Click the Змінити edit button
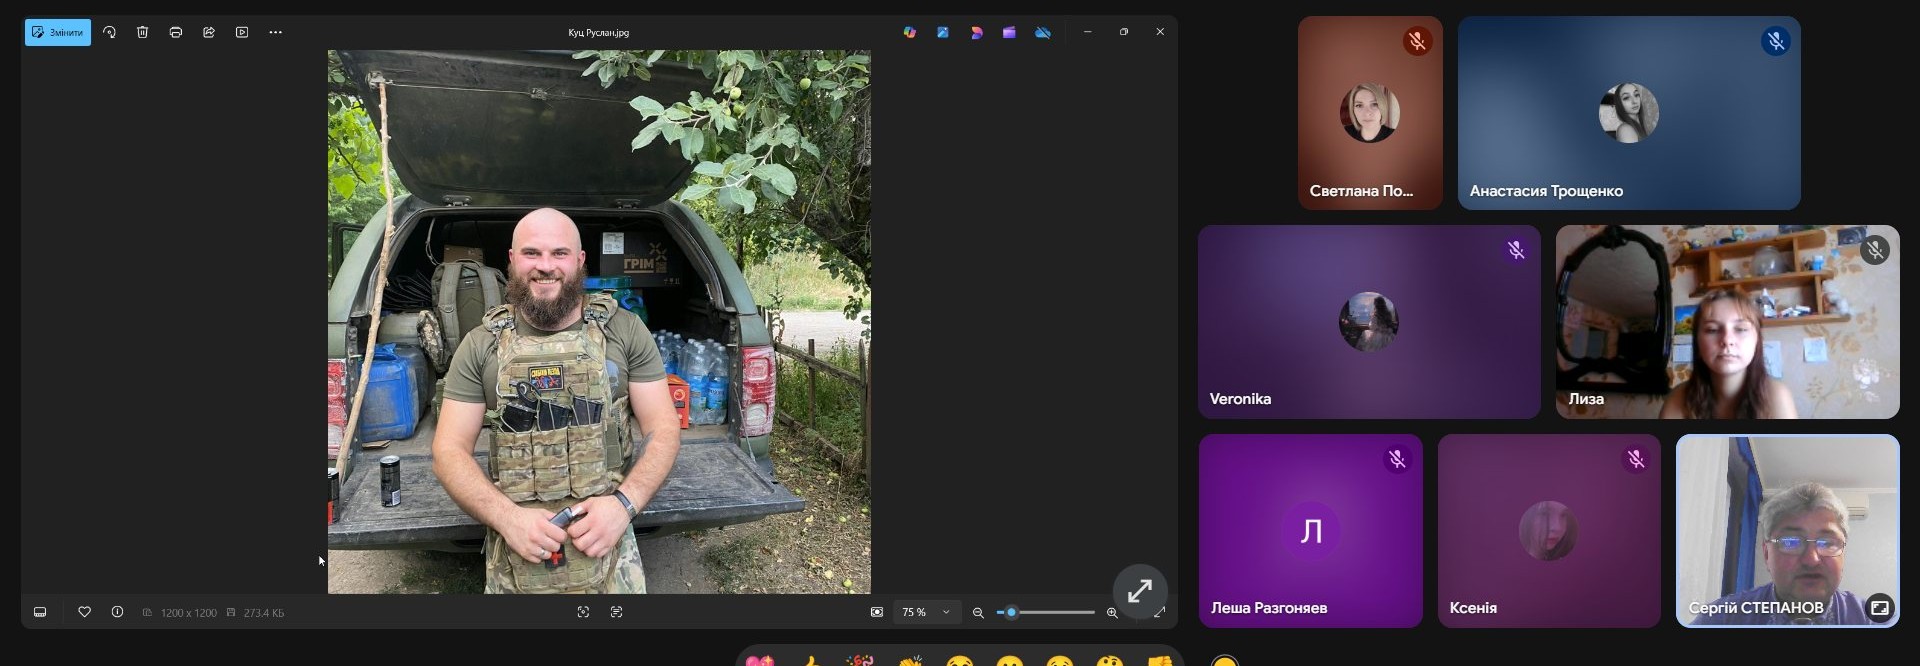The height and width of the screenshot is (666, 1920). (58, 32)
